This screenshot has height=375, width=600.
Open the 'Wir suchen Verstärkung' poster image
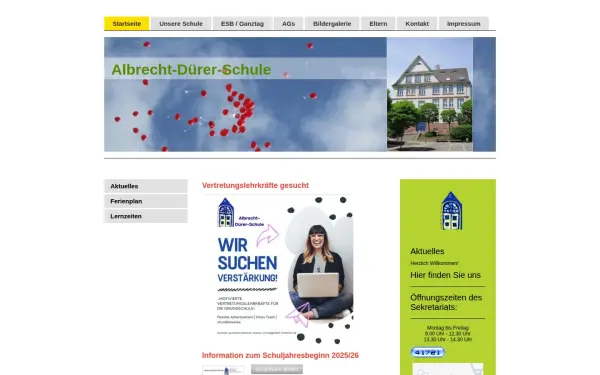(x=278, y=270)
